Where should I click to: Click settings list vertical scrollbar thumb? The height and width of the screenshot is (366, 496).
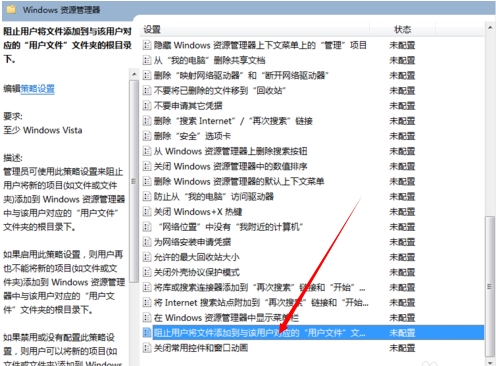click(490, 287)
